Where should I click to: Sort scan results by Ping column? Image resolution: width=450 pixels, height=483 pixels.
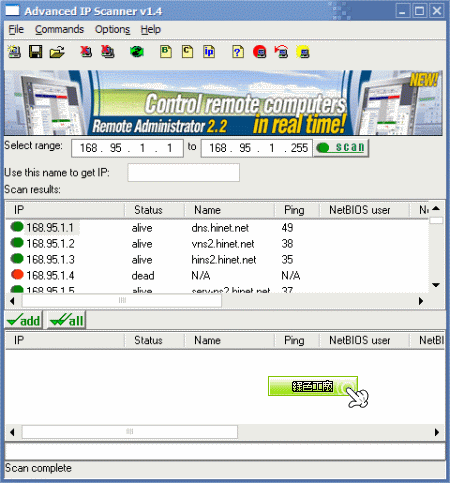click(297, 210)
